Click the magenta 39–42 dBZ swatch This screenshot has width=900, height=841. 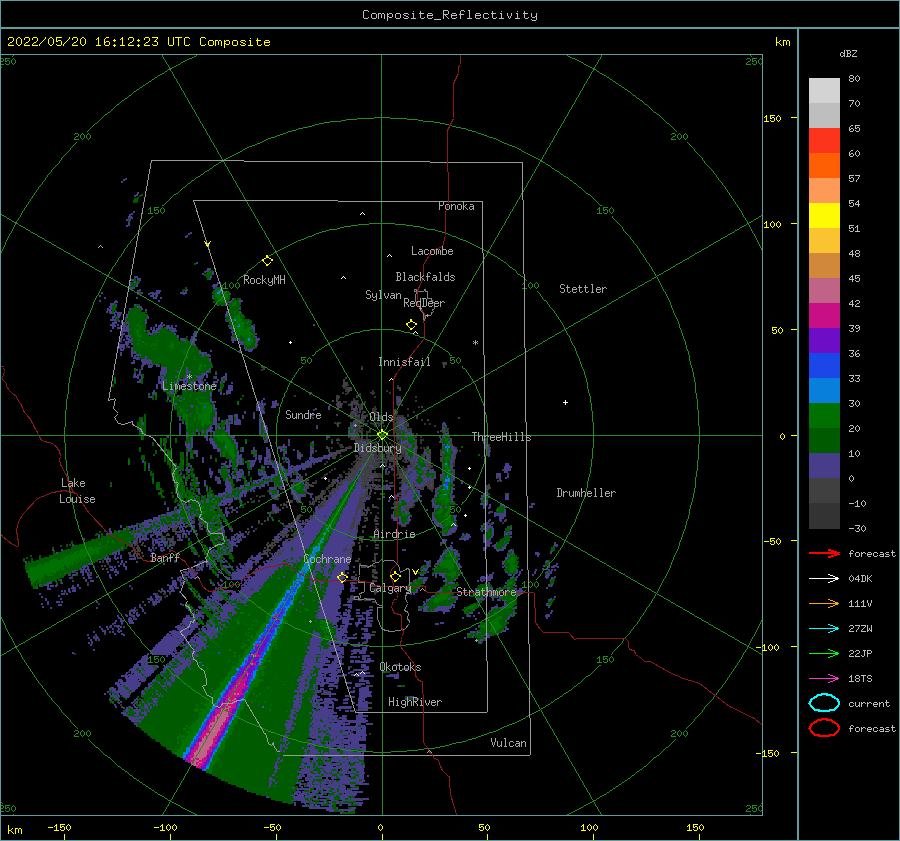(x=824, y=315)
